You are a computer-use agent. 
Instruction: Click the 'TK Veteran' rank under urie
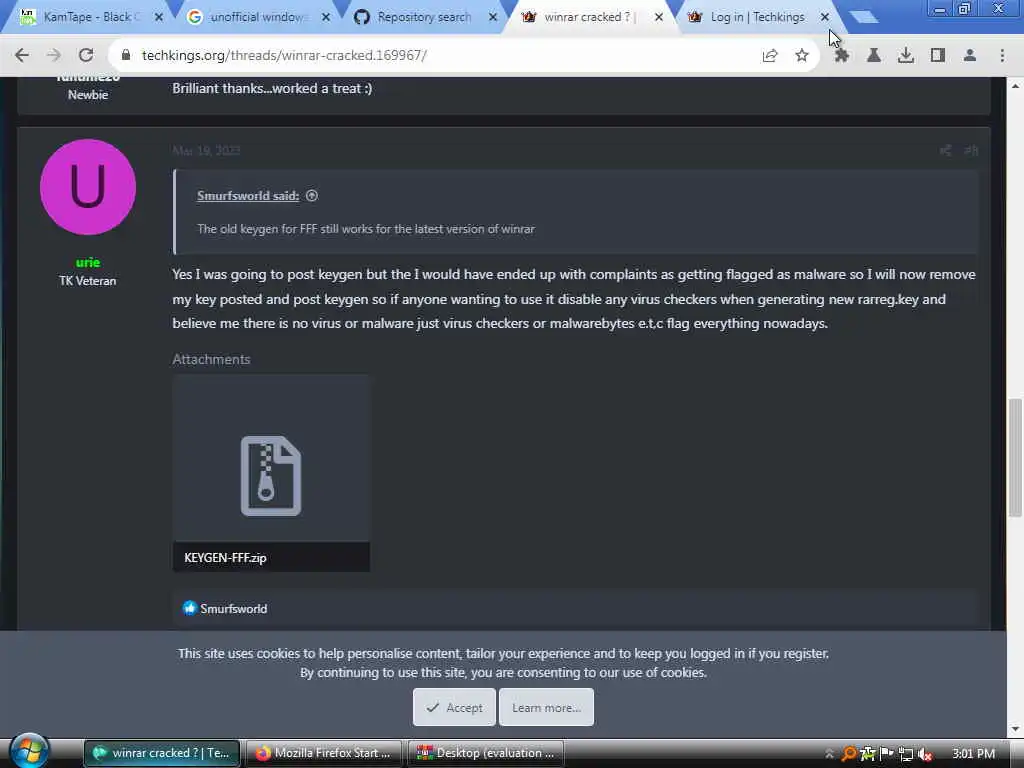click(88, 281)
